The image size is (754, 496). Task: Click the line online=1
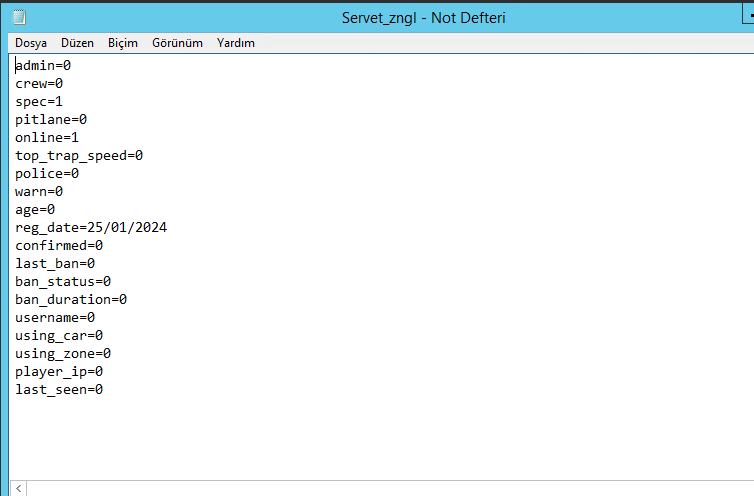tap(47, 138)
